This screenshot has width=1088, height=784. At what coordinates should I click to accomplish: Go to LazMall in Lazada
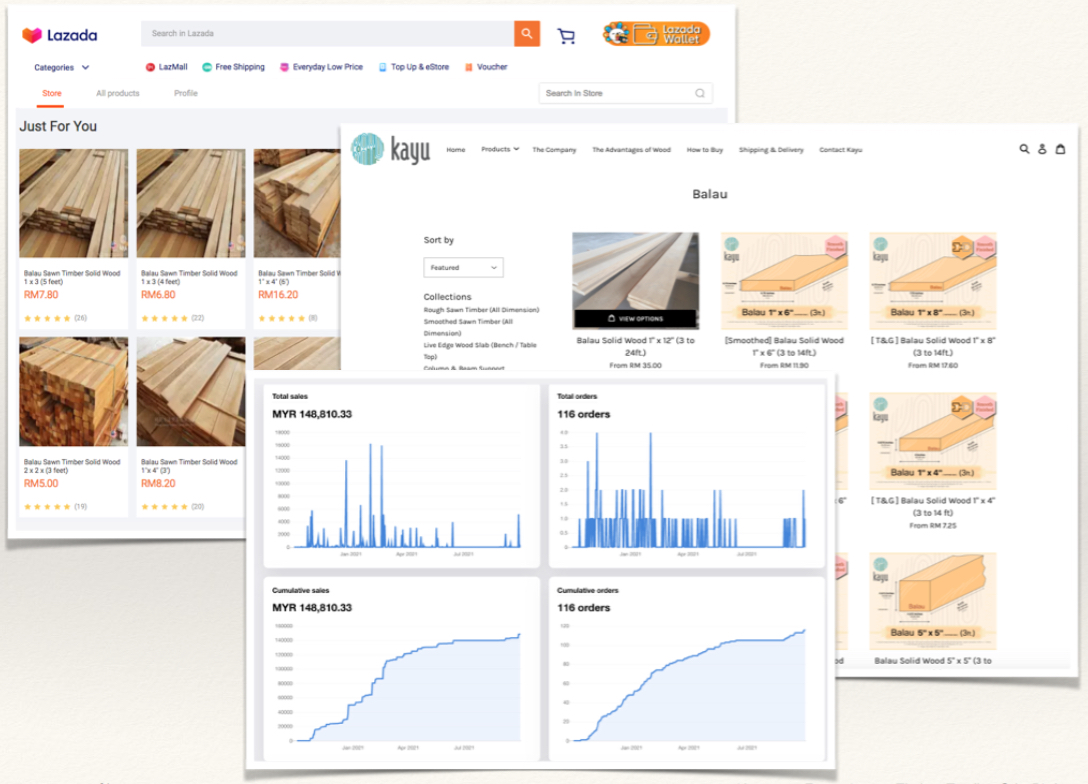point(167,67)
